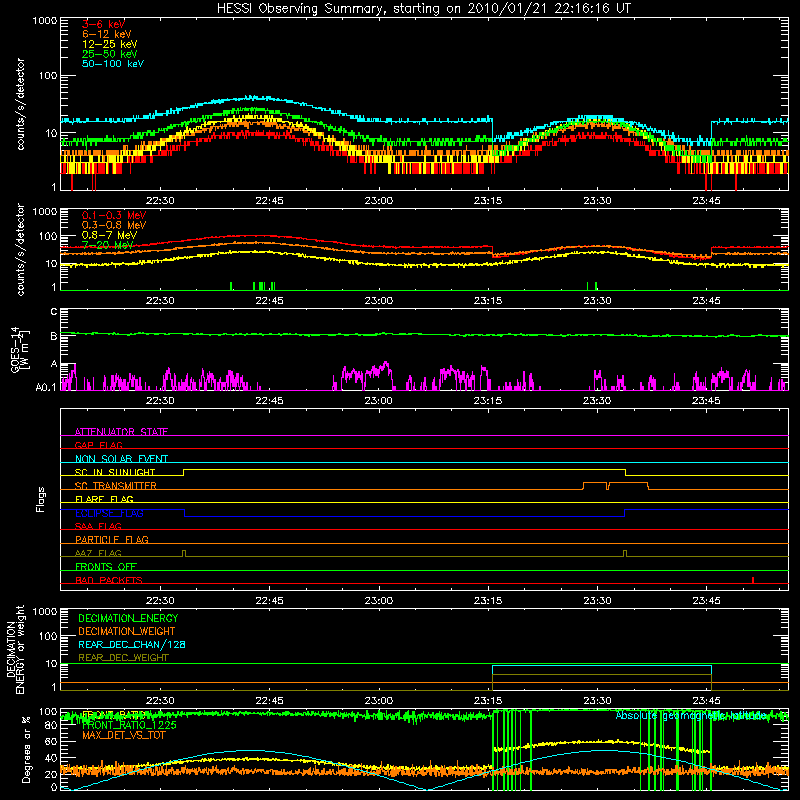Screen dimensions: 800x800
Task: Click the GOES-14 W m-2 axis label
Action: click(x=20, y=349)
